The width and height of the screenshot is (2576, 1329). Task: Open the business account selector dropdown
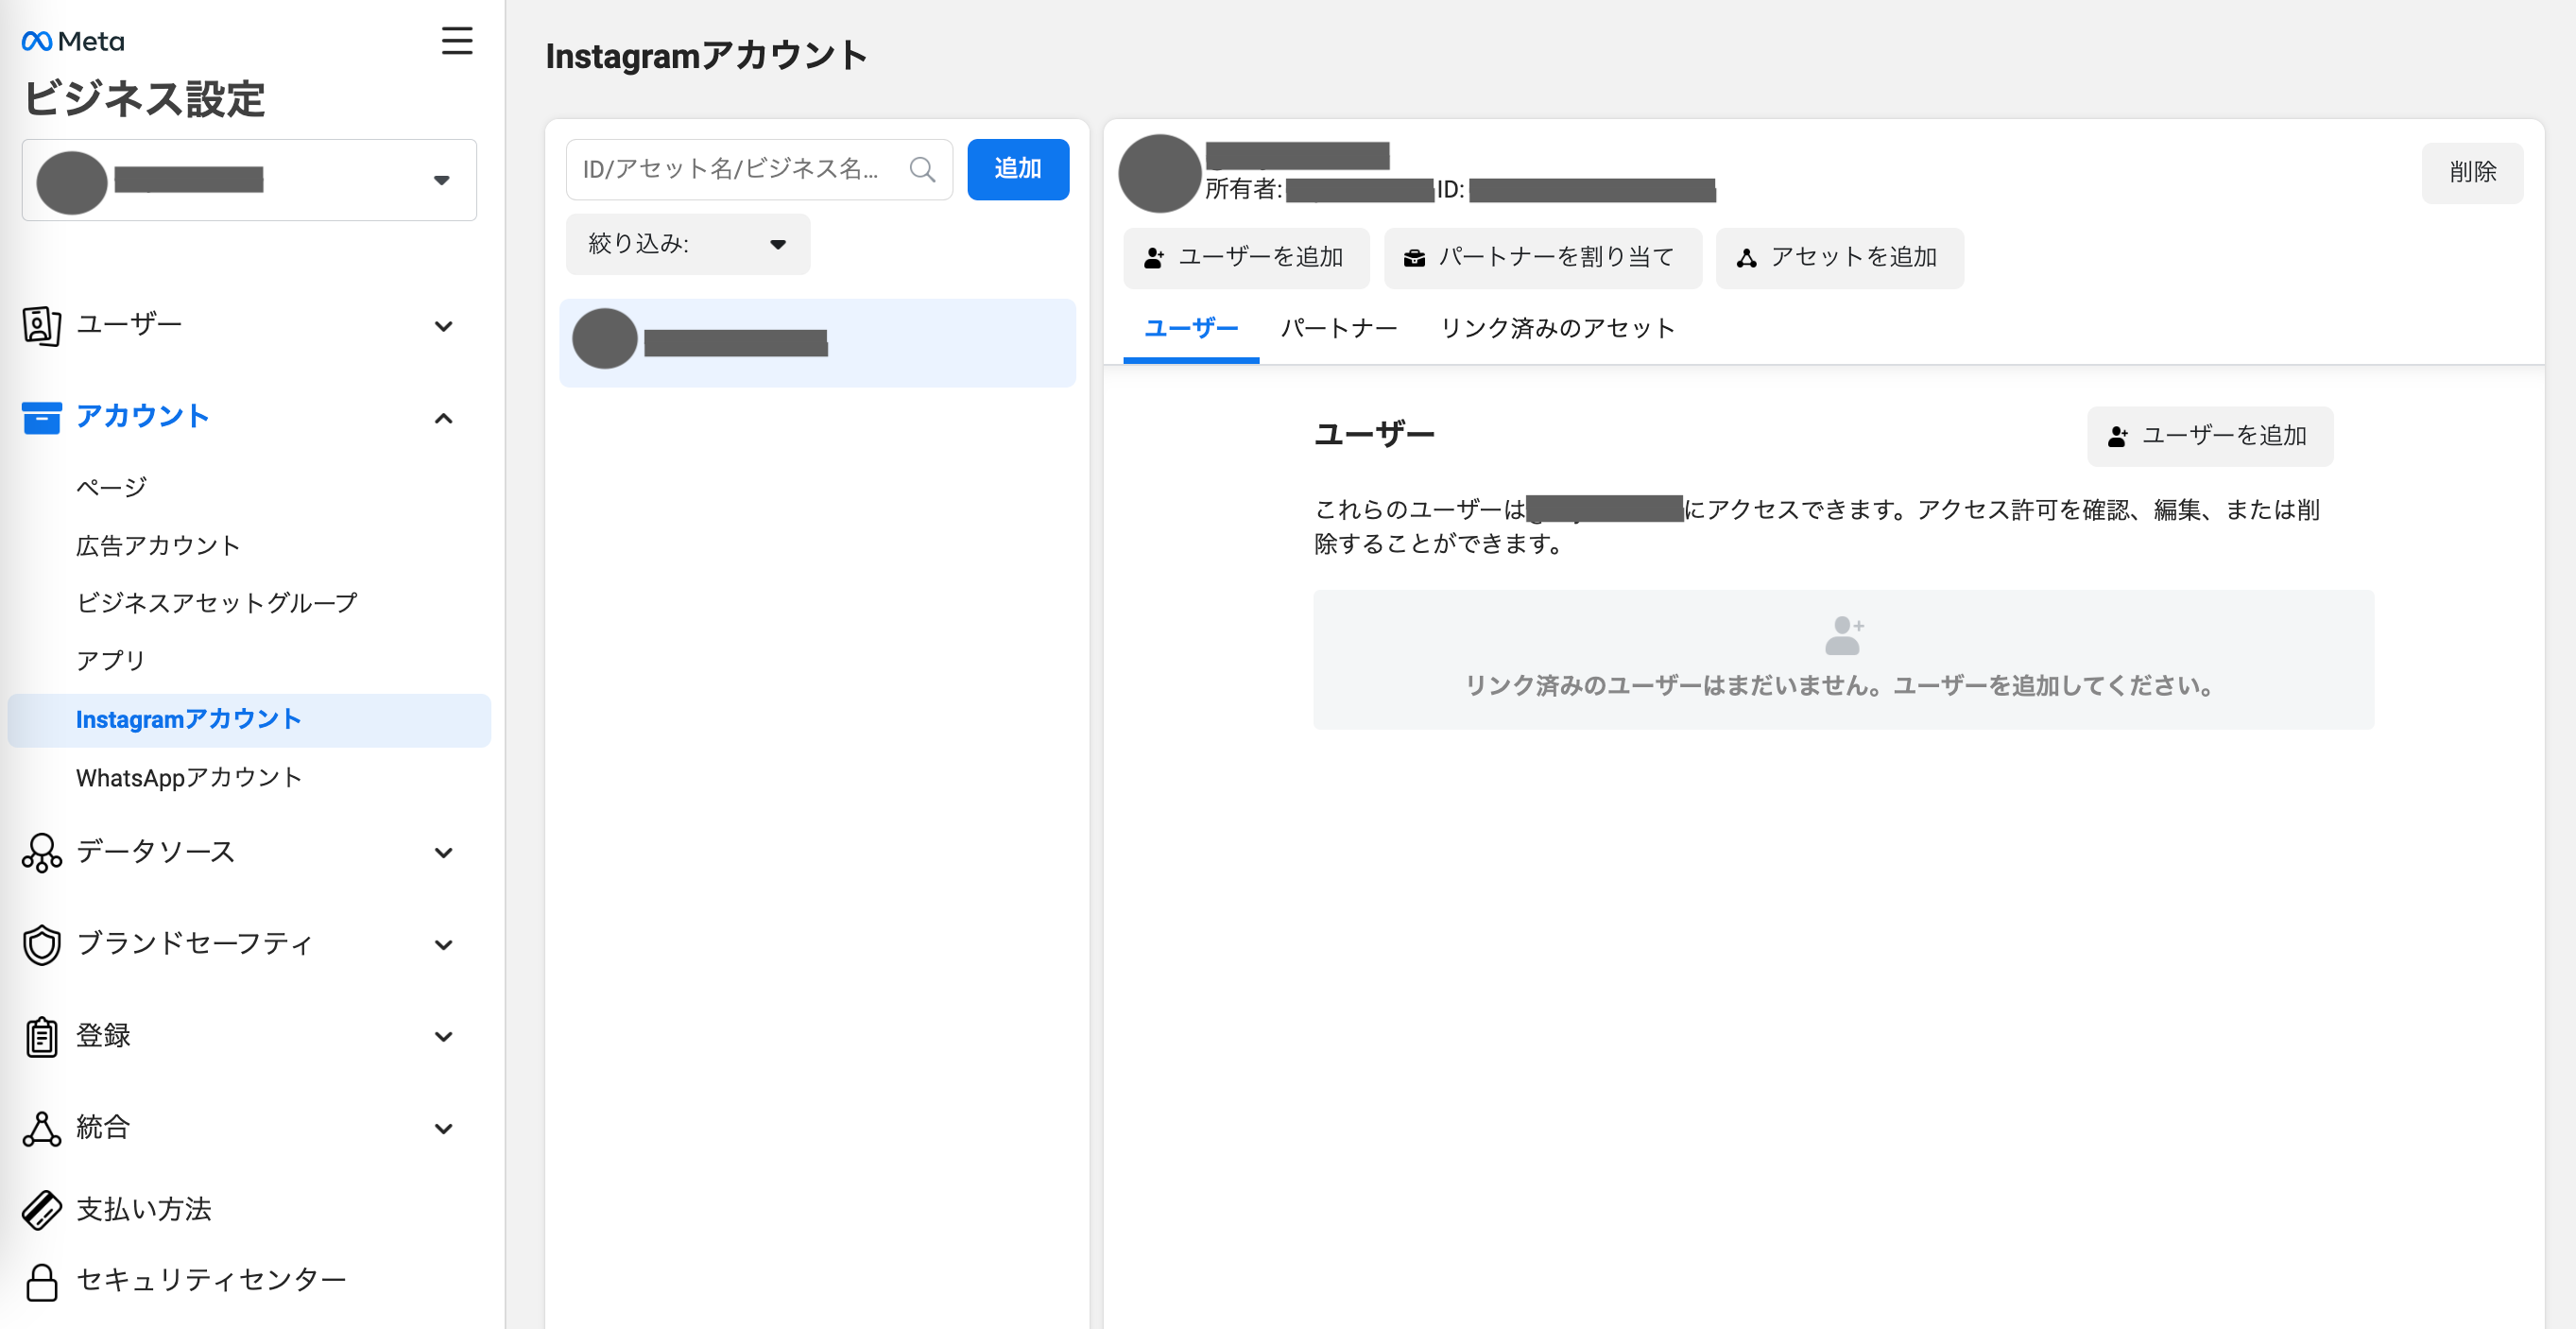[x=249, y=180]
